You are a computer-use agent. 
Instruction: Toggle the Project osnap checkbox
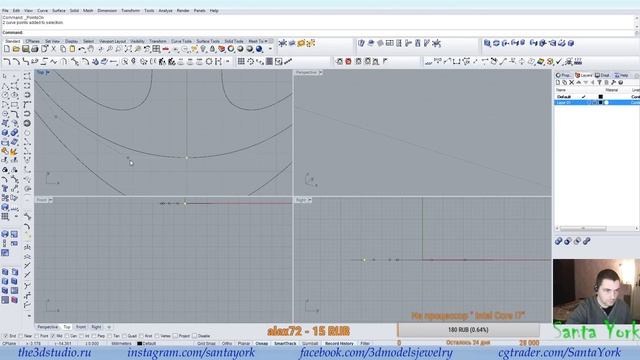click(x=175, y=336)
